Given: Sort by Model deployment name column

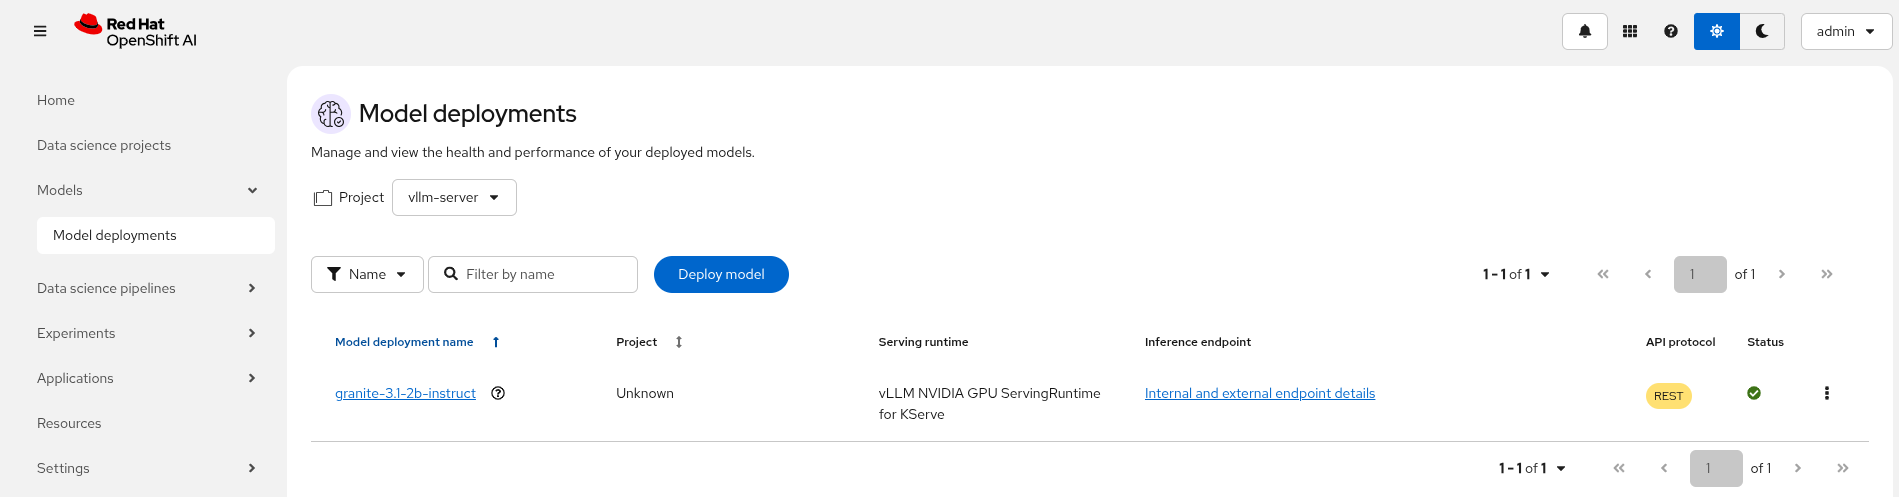Looking at the screenshot, I should pos(417,342).
